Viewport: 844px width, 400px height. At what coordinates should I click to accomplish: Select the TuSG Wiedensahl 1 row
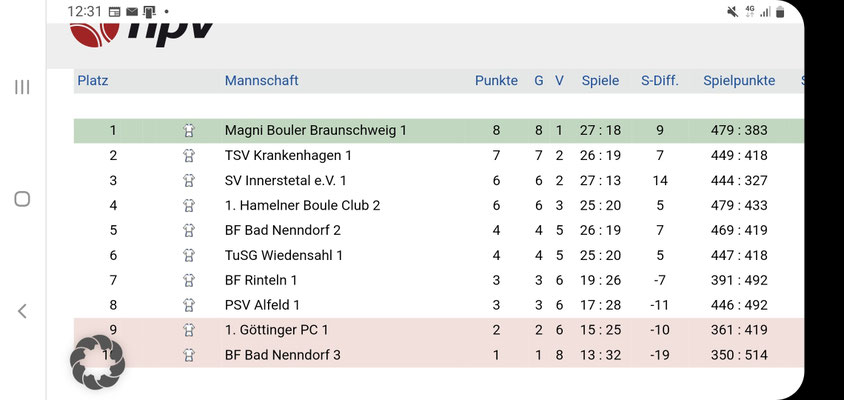coord(439,255)
